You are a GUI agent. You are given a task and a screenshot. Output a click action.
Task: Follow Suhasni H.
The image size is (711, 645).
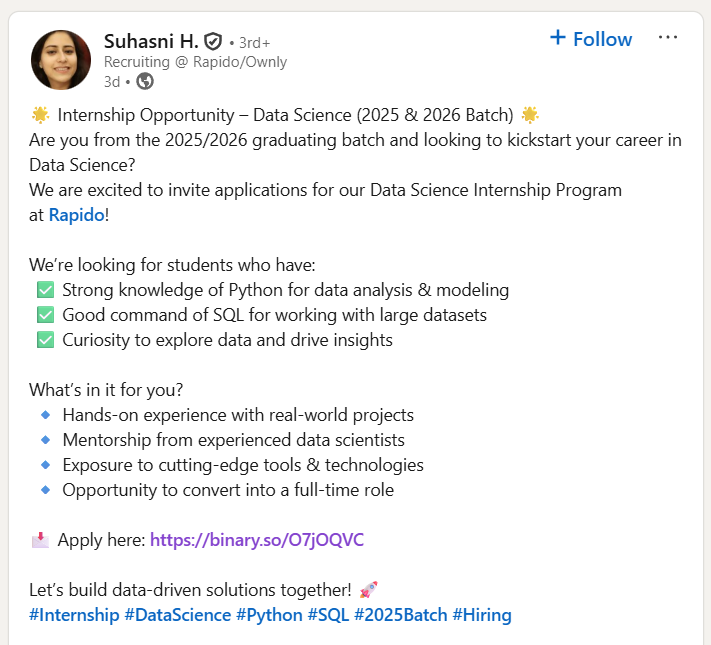[591, 39]
